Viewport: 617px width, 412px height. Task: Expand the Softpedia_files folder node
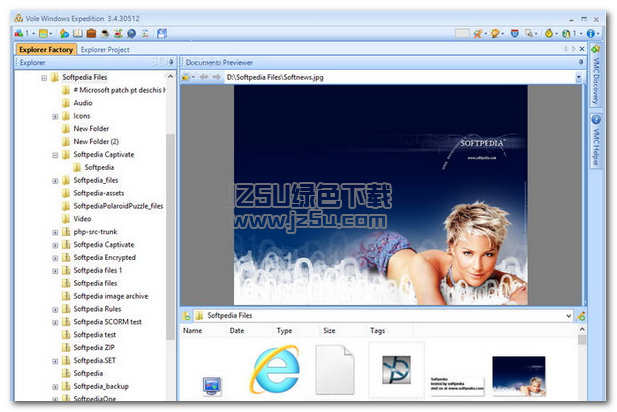55,181
